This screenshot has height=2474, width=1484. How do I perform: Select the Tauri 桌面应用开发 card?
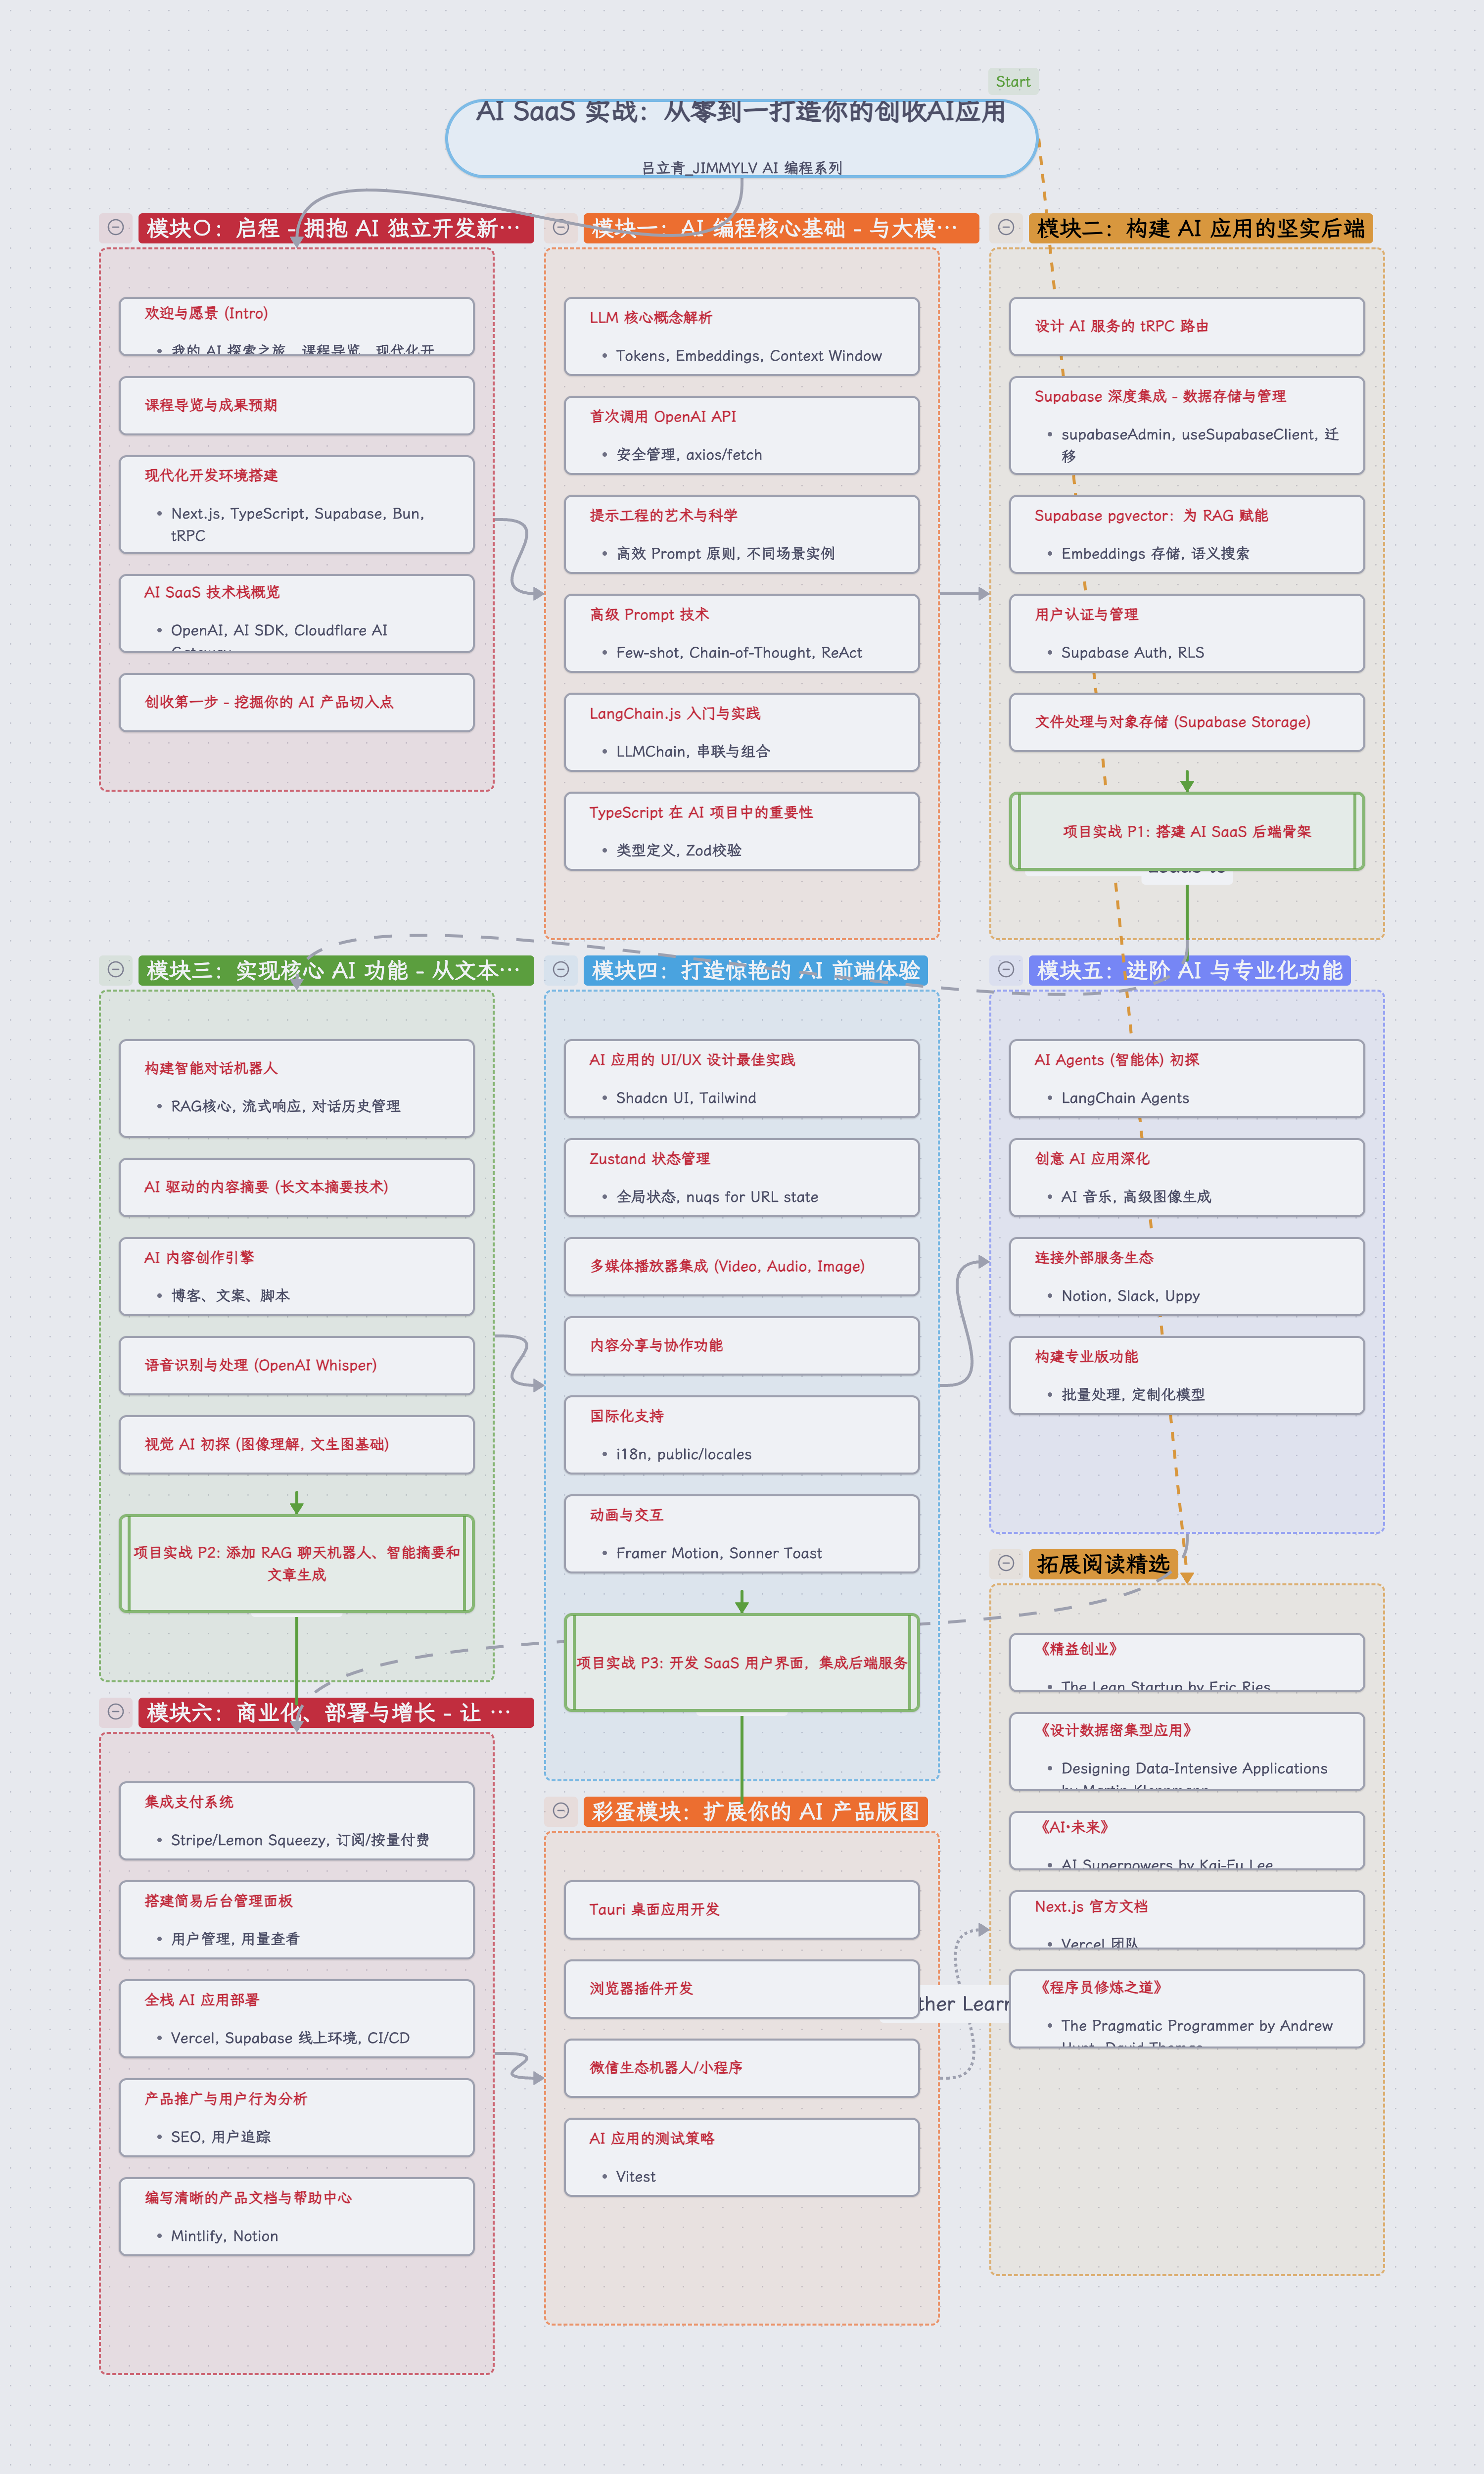[741, 1909]
